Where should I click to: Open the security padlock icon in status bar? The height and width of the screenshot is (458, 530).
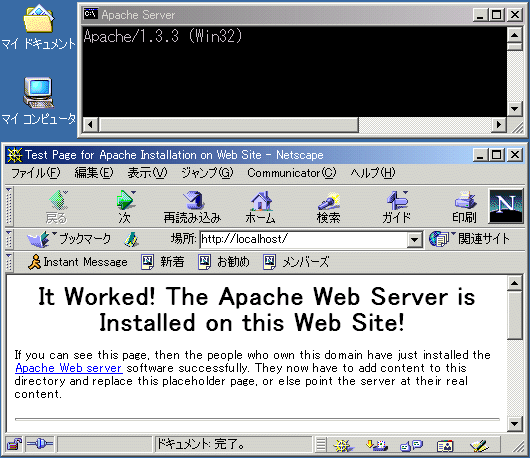click(14, 444)
